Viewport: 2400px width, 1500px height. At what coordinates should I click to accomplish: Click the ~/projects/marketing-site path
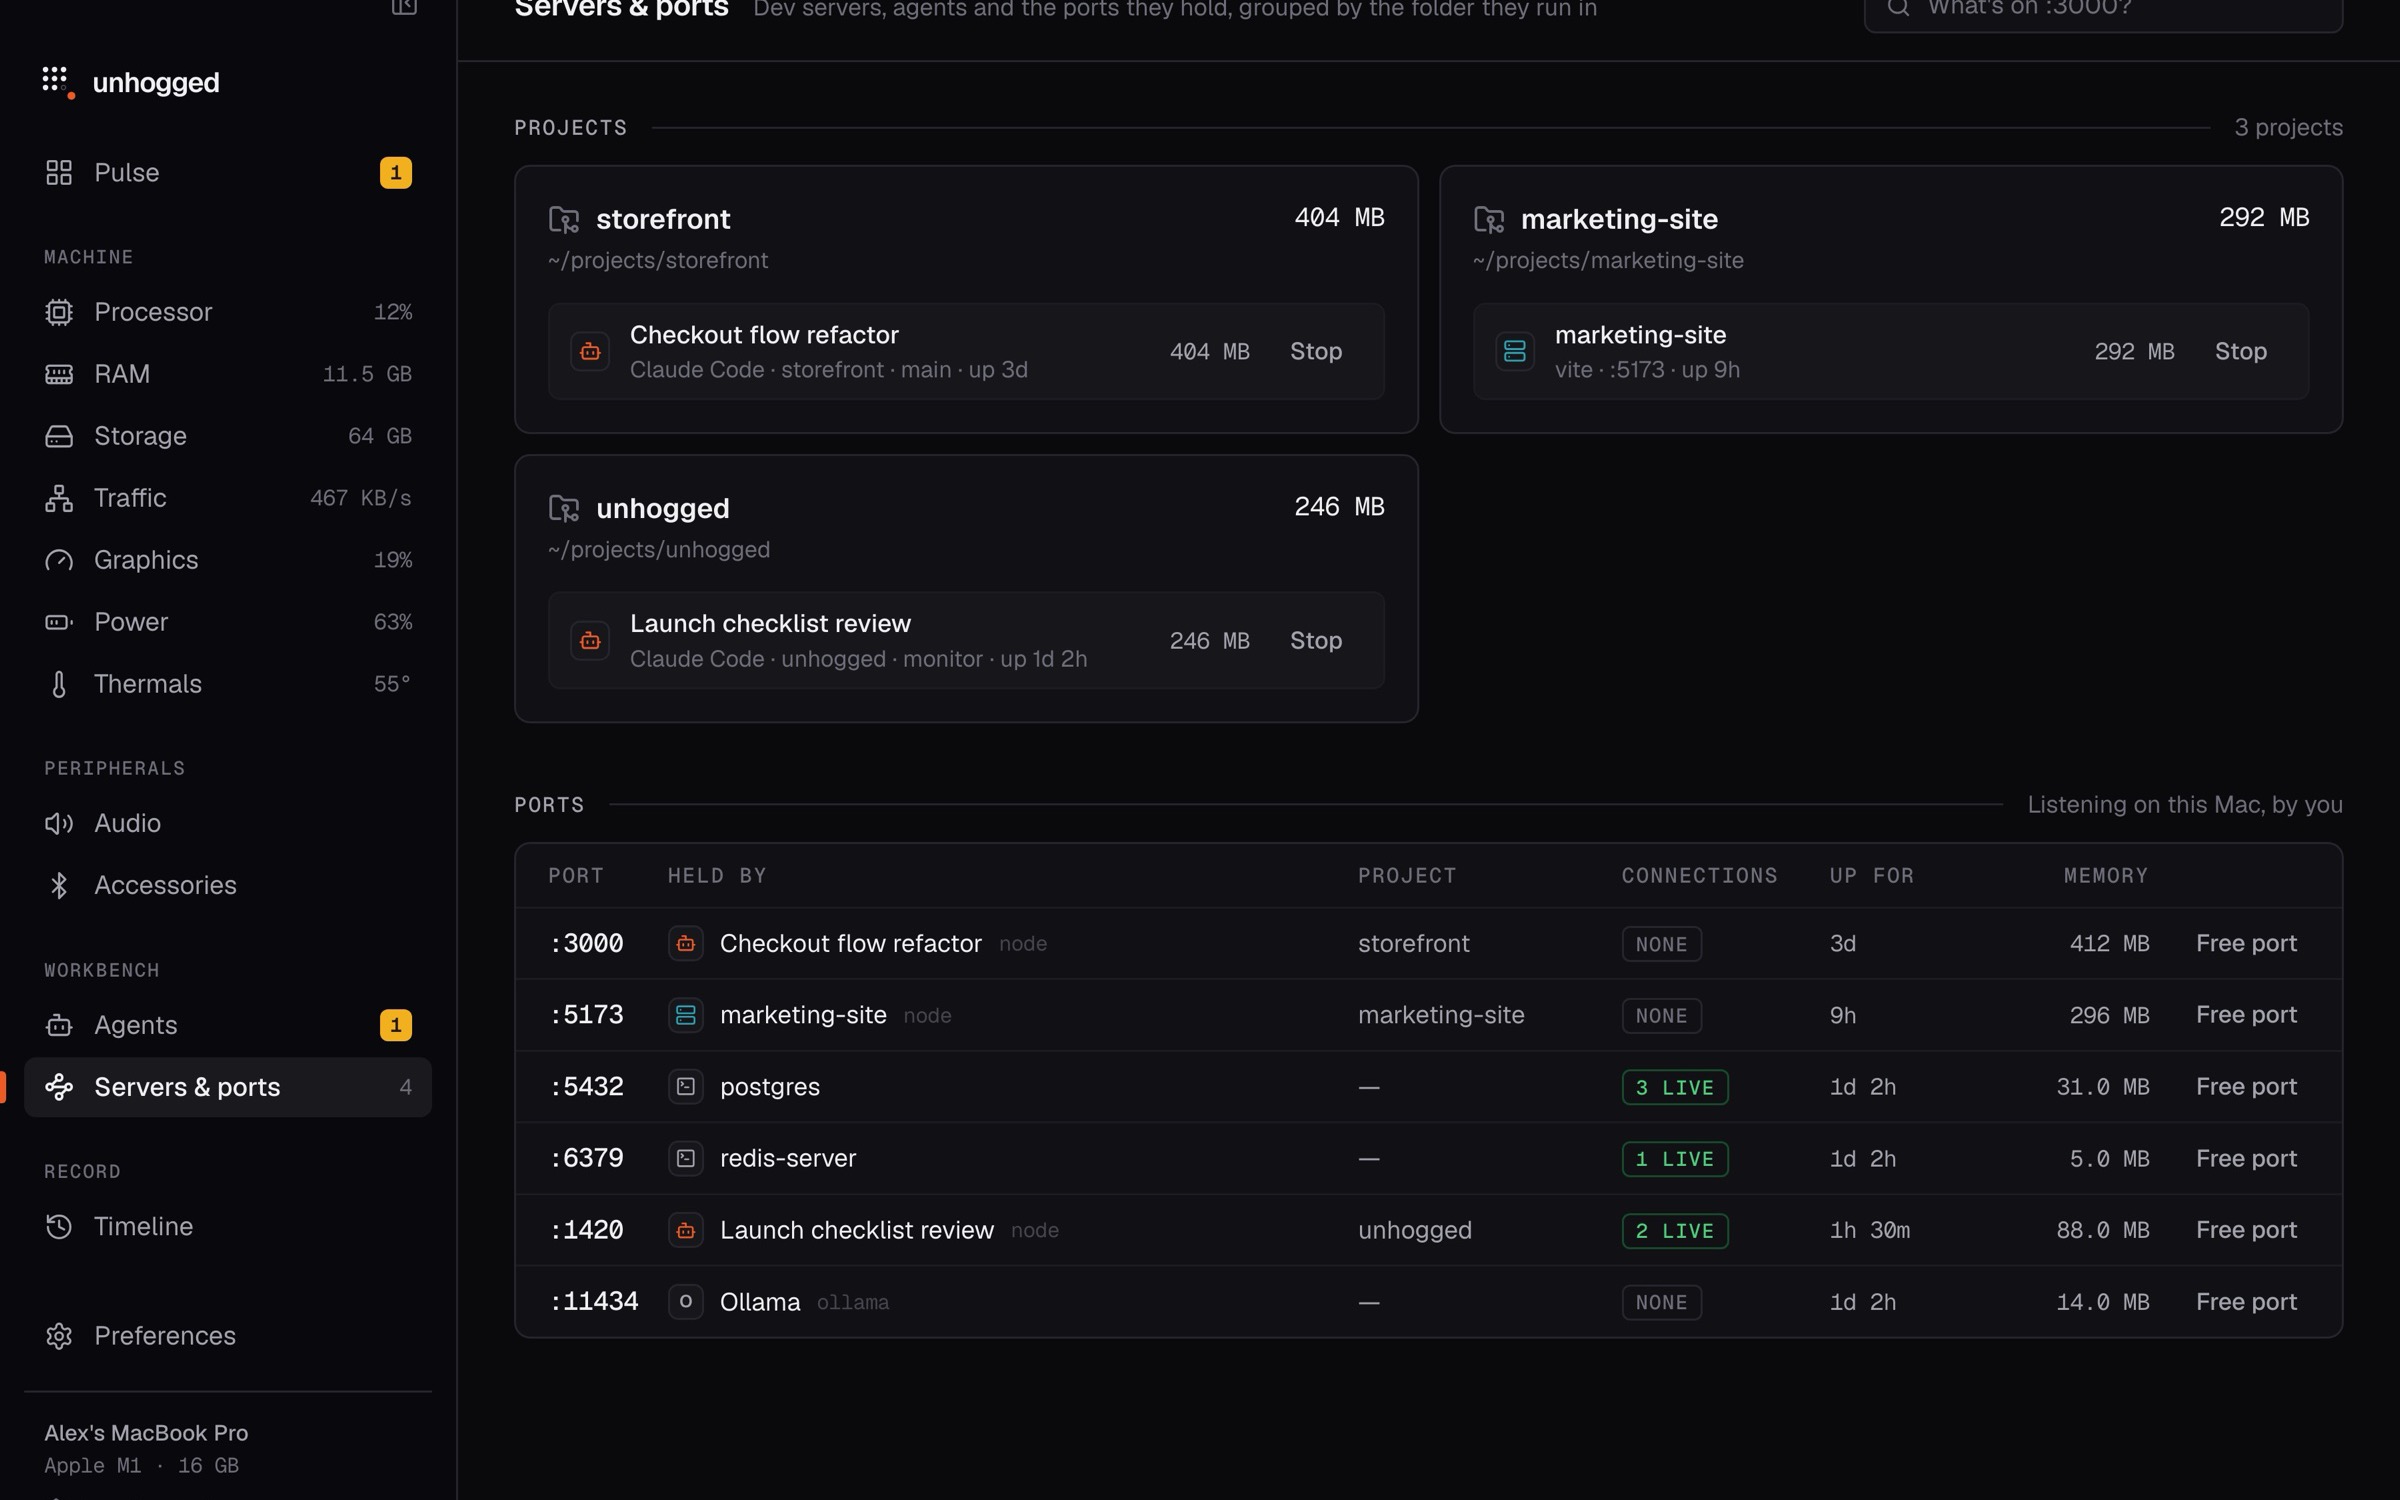click(x=1608, y=260)
